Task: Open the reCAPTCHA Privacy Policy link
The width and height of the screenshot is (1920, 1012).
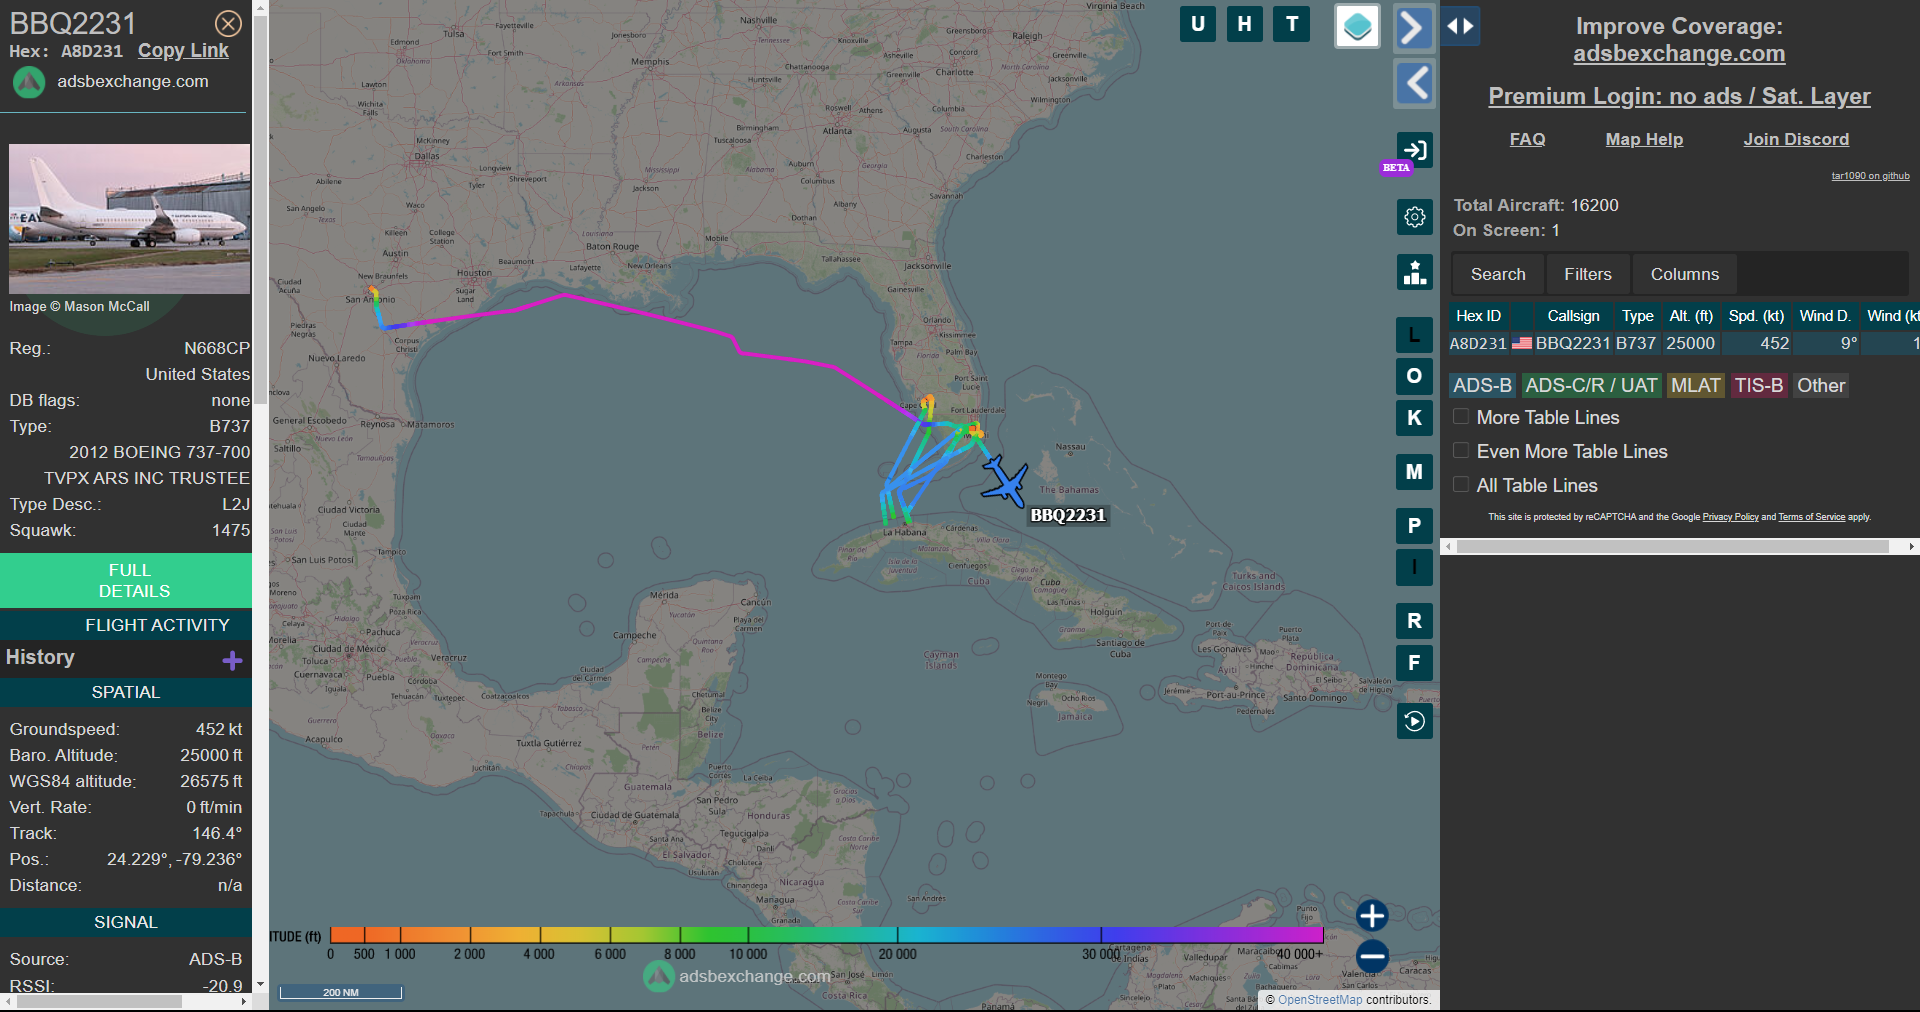Action: tap(1730, 517)
